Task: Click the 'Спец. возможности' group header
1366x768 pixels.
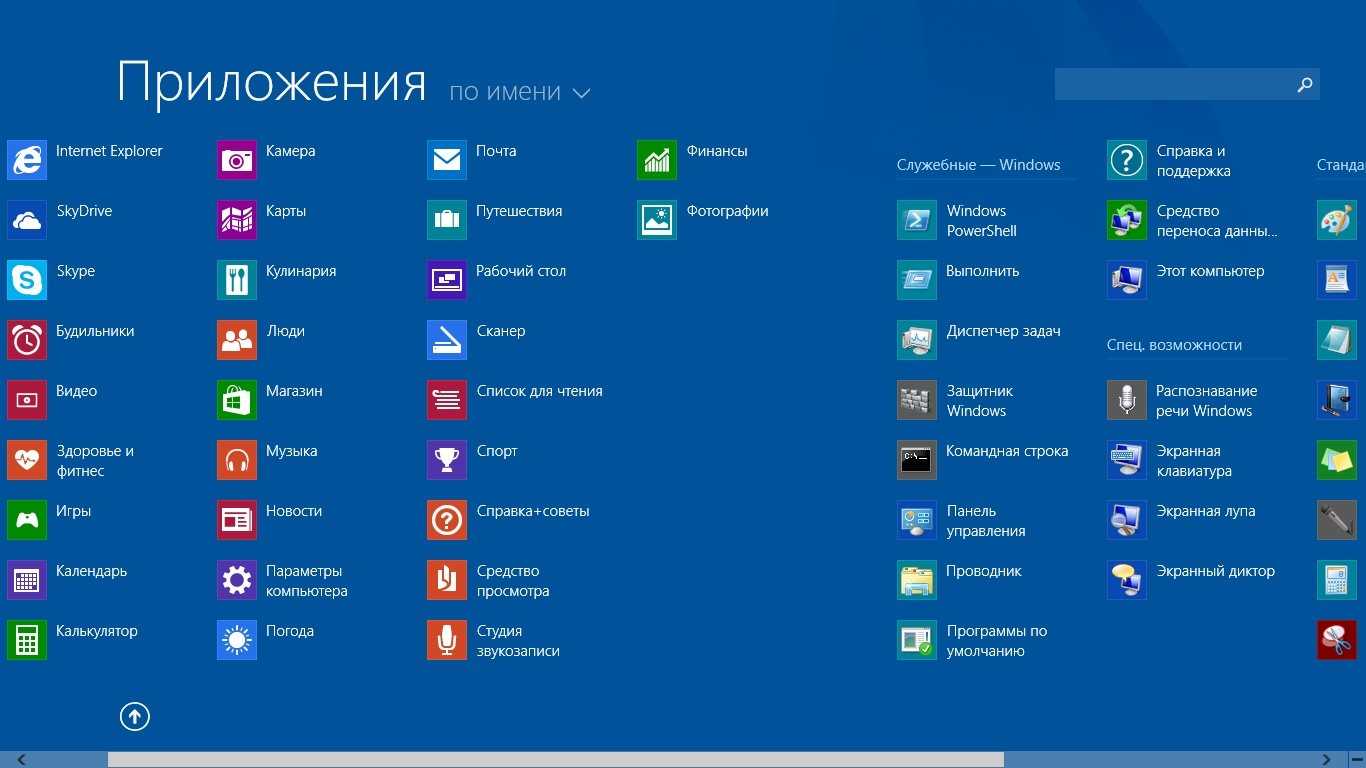Action: [x=1174, y=345]
